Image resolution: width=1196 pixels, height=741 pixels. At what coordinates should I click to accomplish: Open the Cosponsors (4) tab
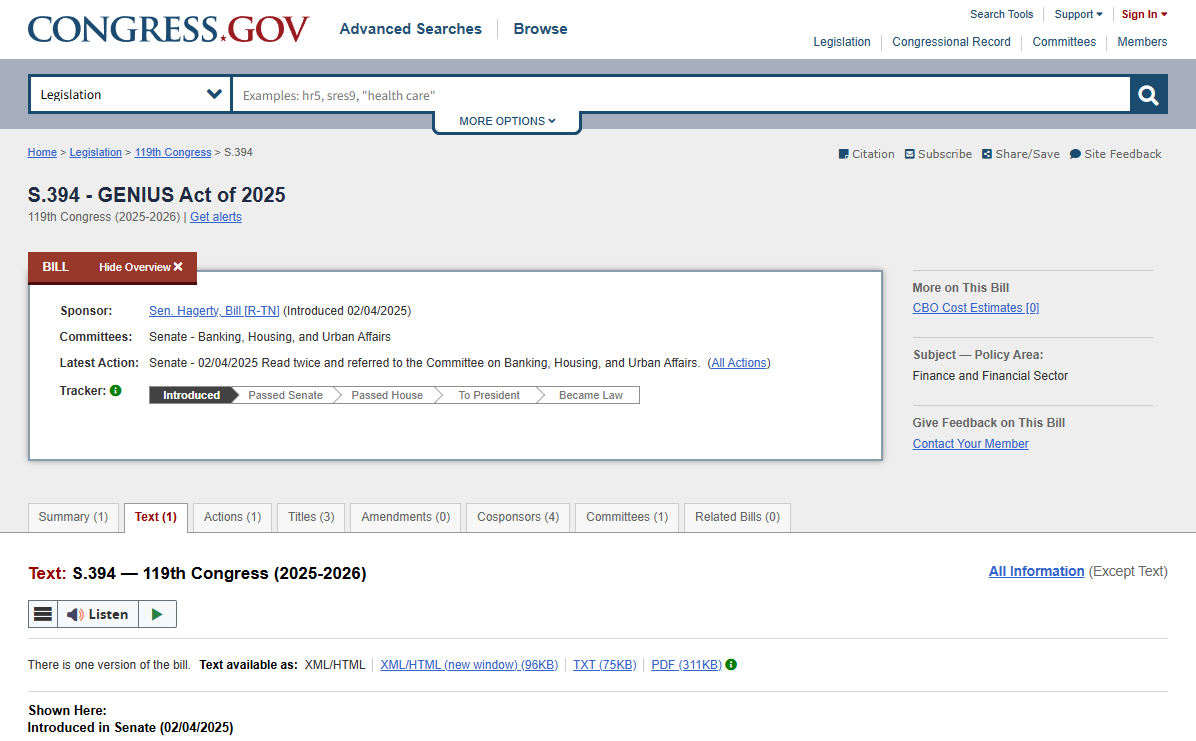(518, 517)
